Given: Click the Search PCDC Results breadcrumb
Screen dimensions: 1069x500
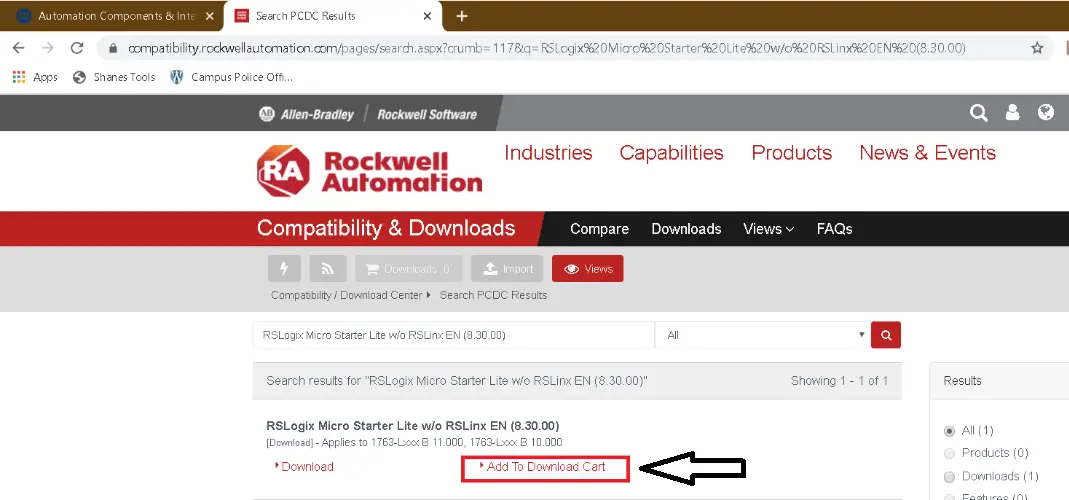Looking at the screenshot, I should (x=493, y=295).
